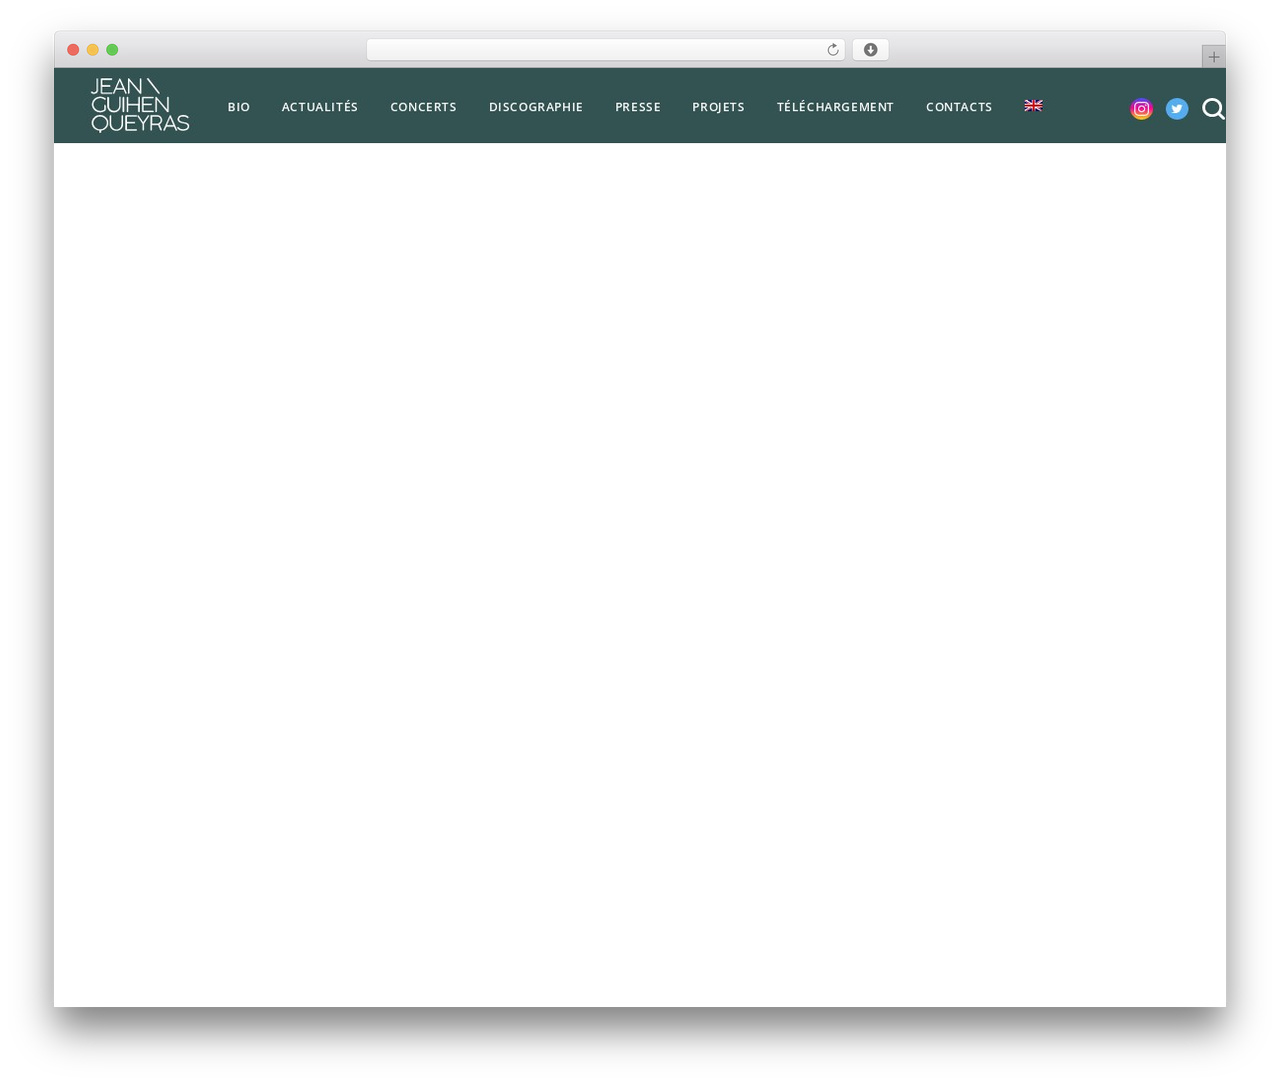Open a new tab with the plus button
The height and width of the screenshot is (1084, 1280).
(1213, 57)
